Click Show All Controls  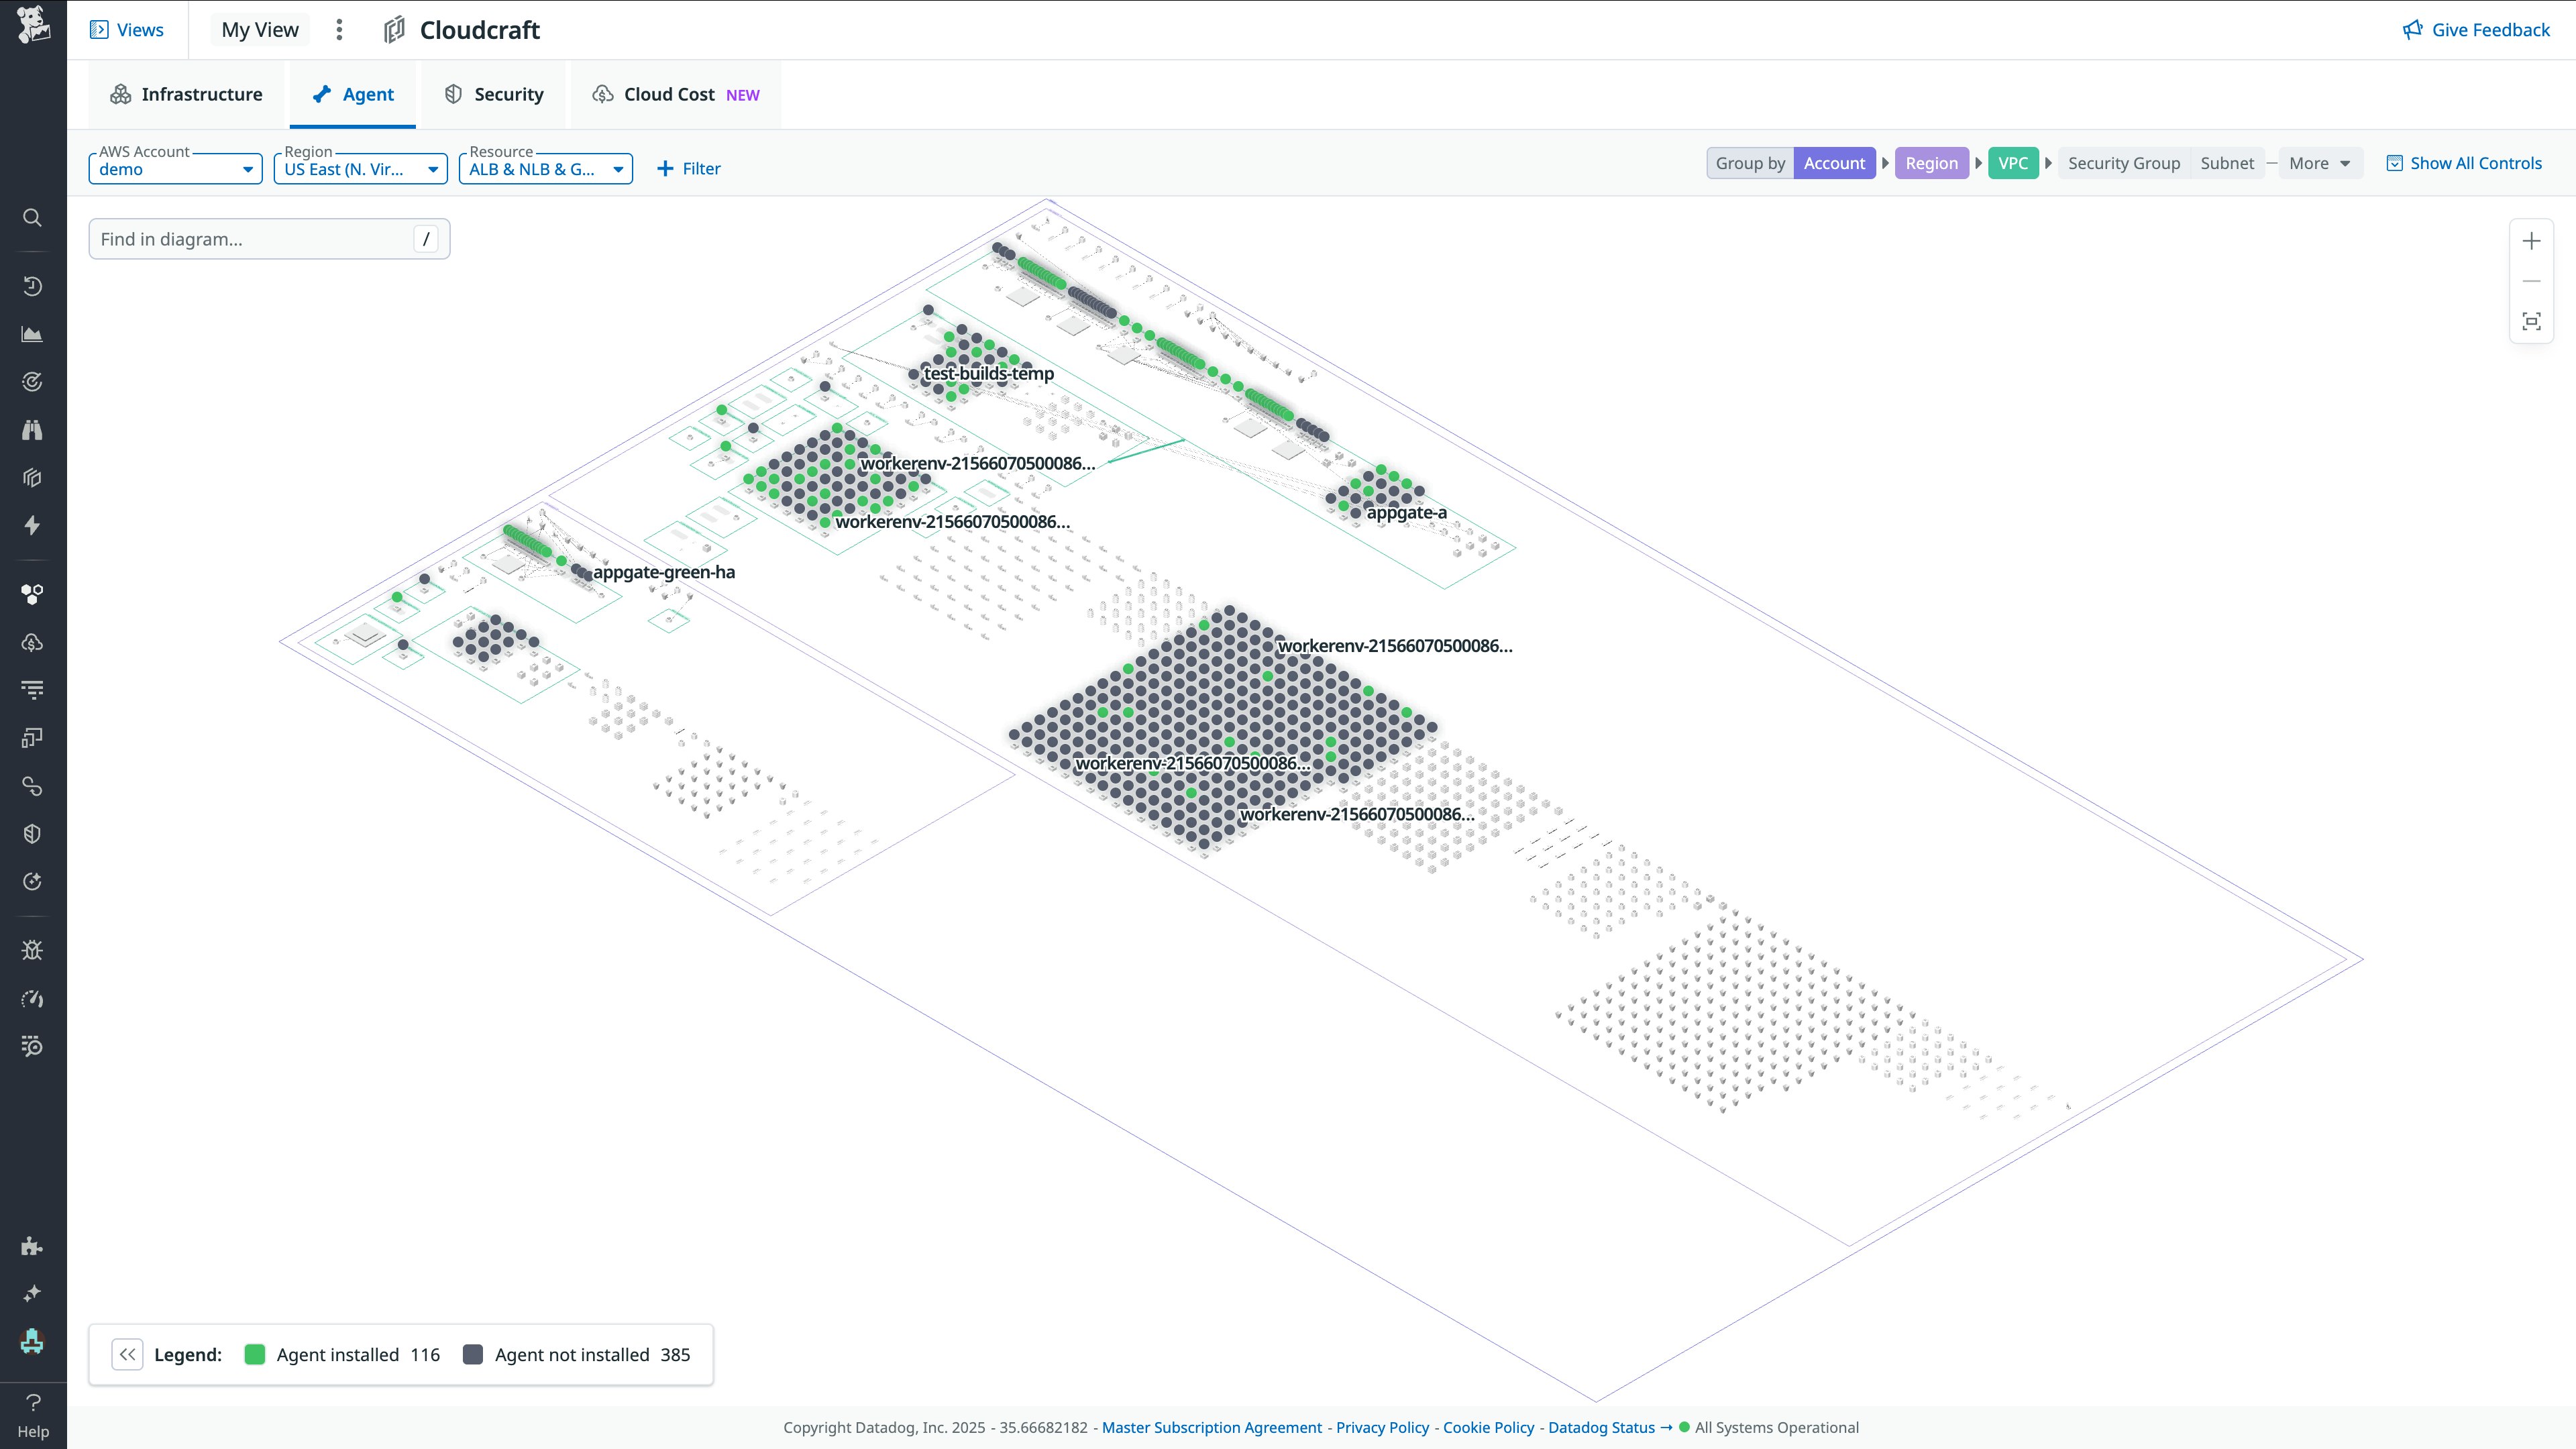[x=2464, y=163]
